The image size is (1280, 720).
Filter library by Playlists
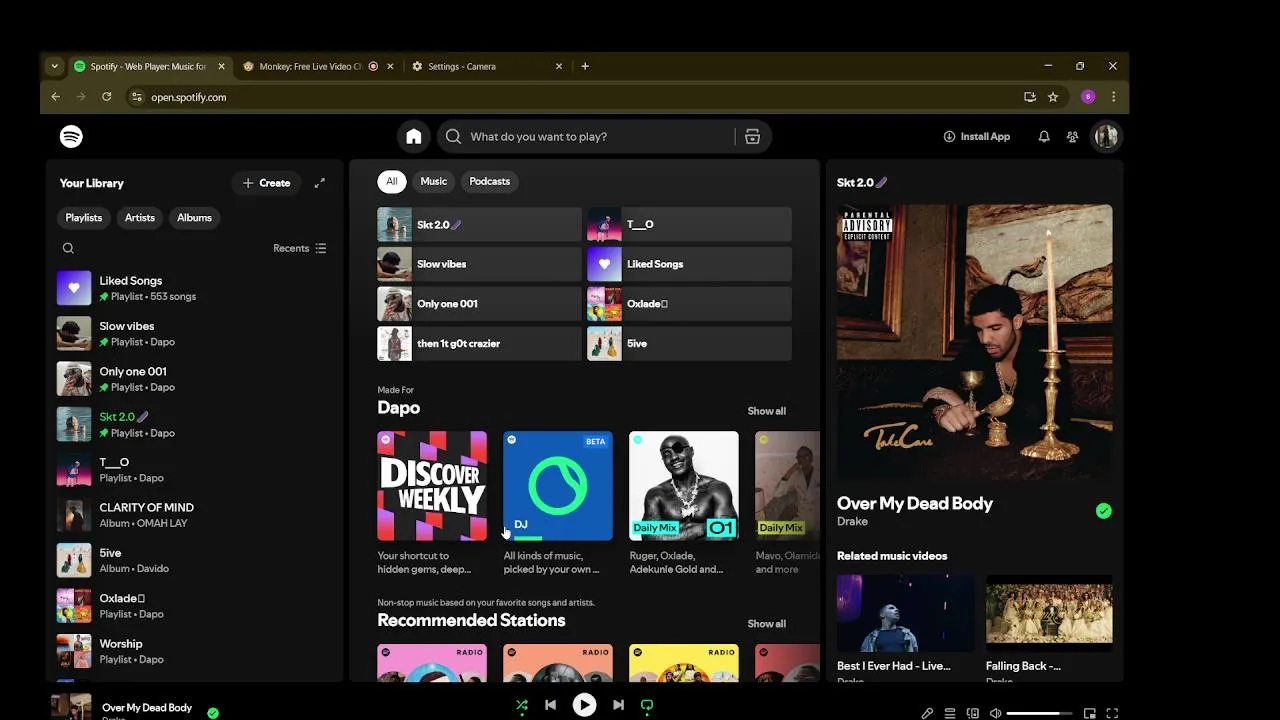click(x=84, y=217)
